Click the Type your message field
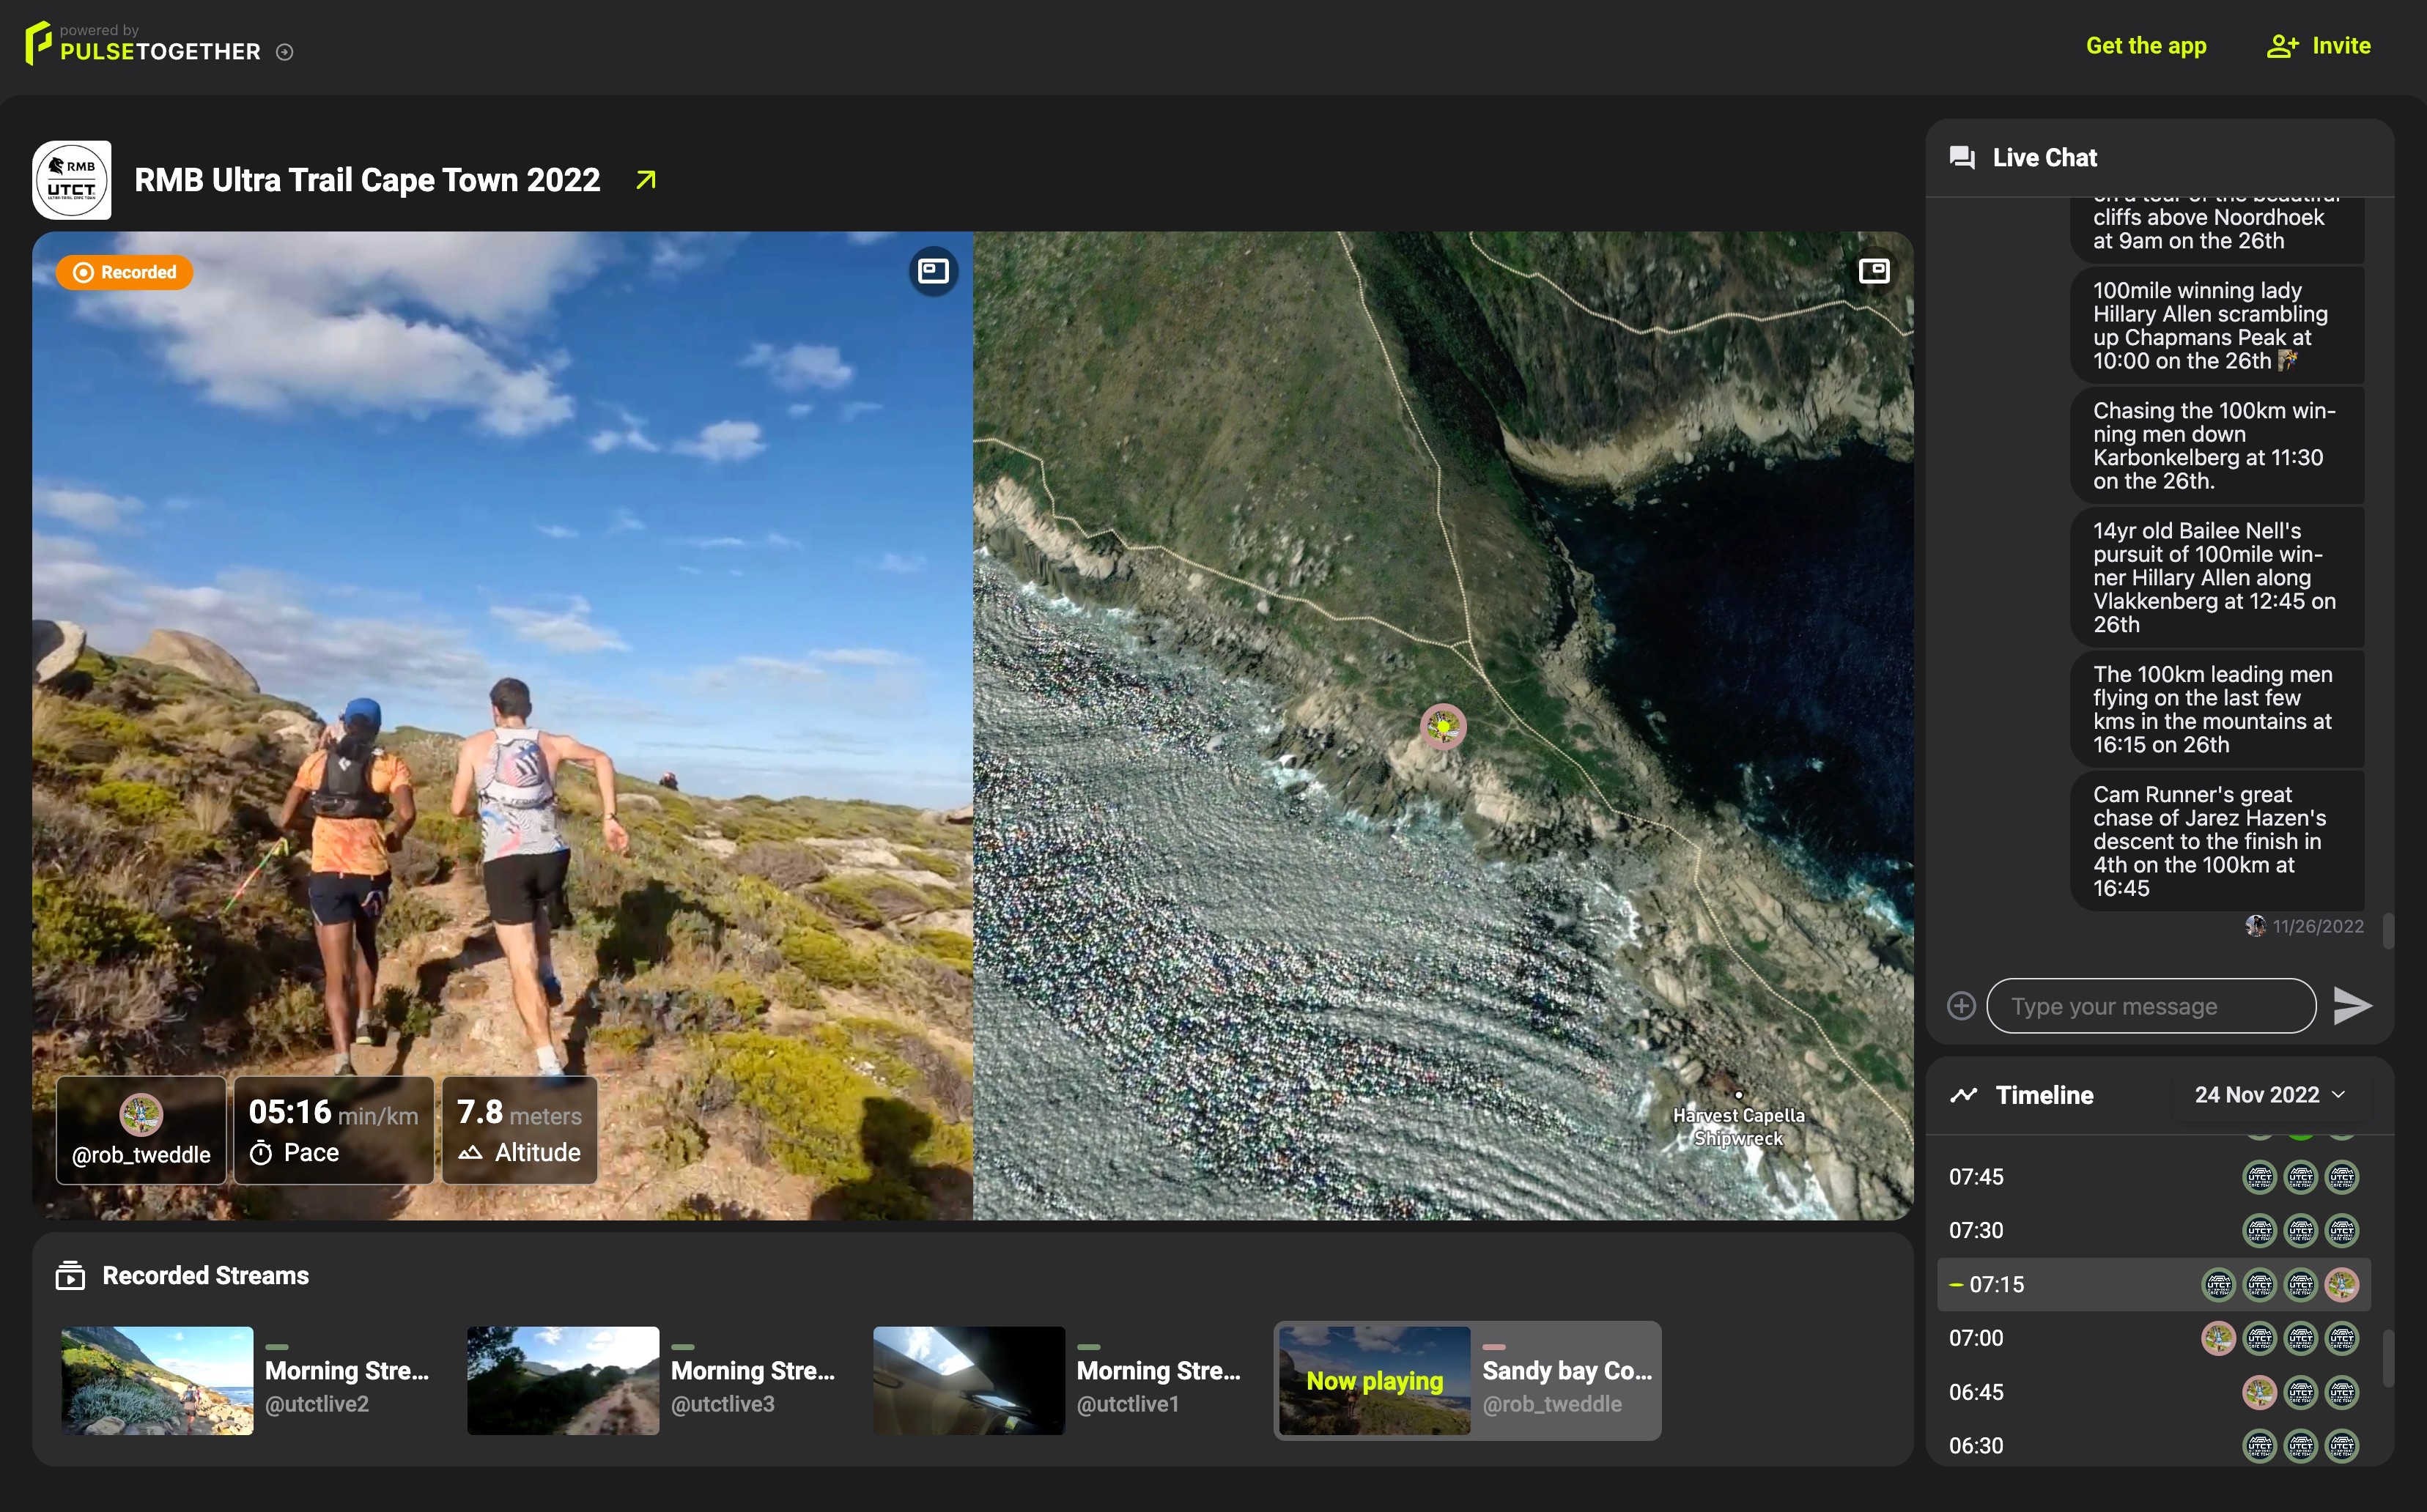The image size is (2427, 1512). 2150,1006
